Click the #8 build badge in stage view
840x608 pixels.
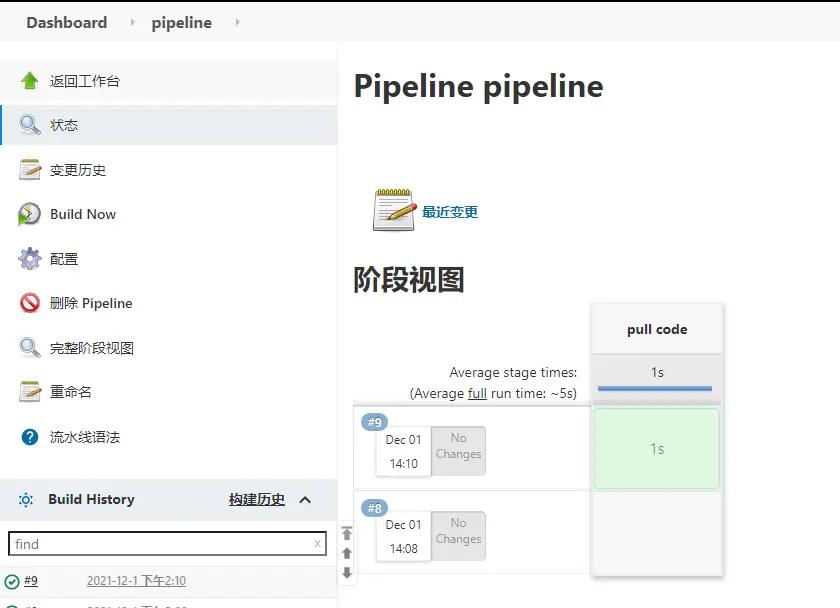pos(374,508)
